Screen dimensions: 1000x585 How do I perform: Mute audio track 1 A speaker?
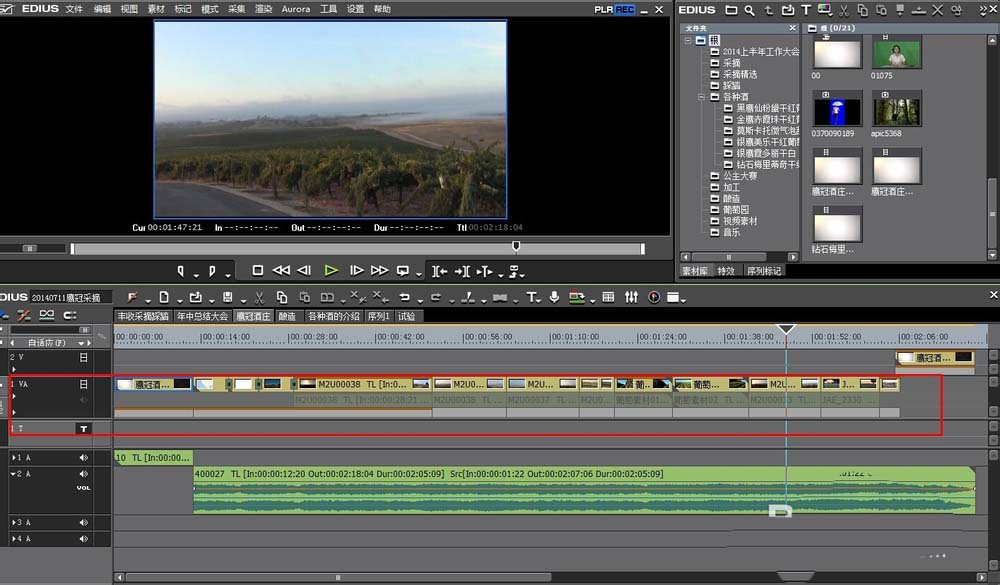coord(84,457)
